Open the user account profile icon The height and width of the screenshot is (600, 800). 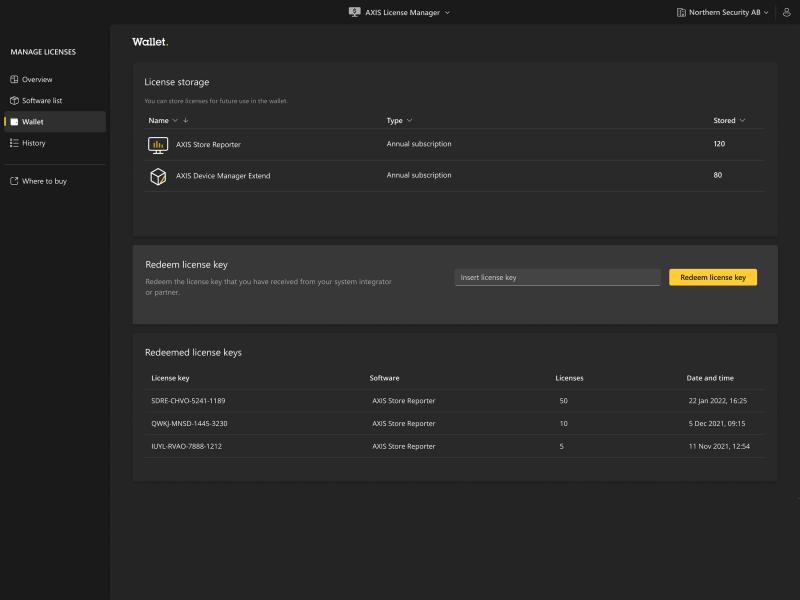(x=787, y=12)
